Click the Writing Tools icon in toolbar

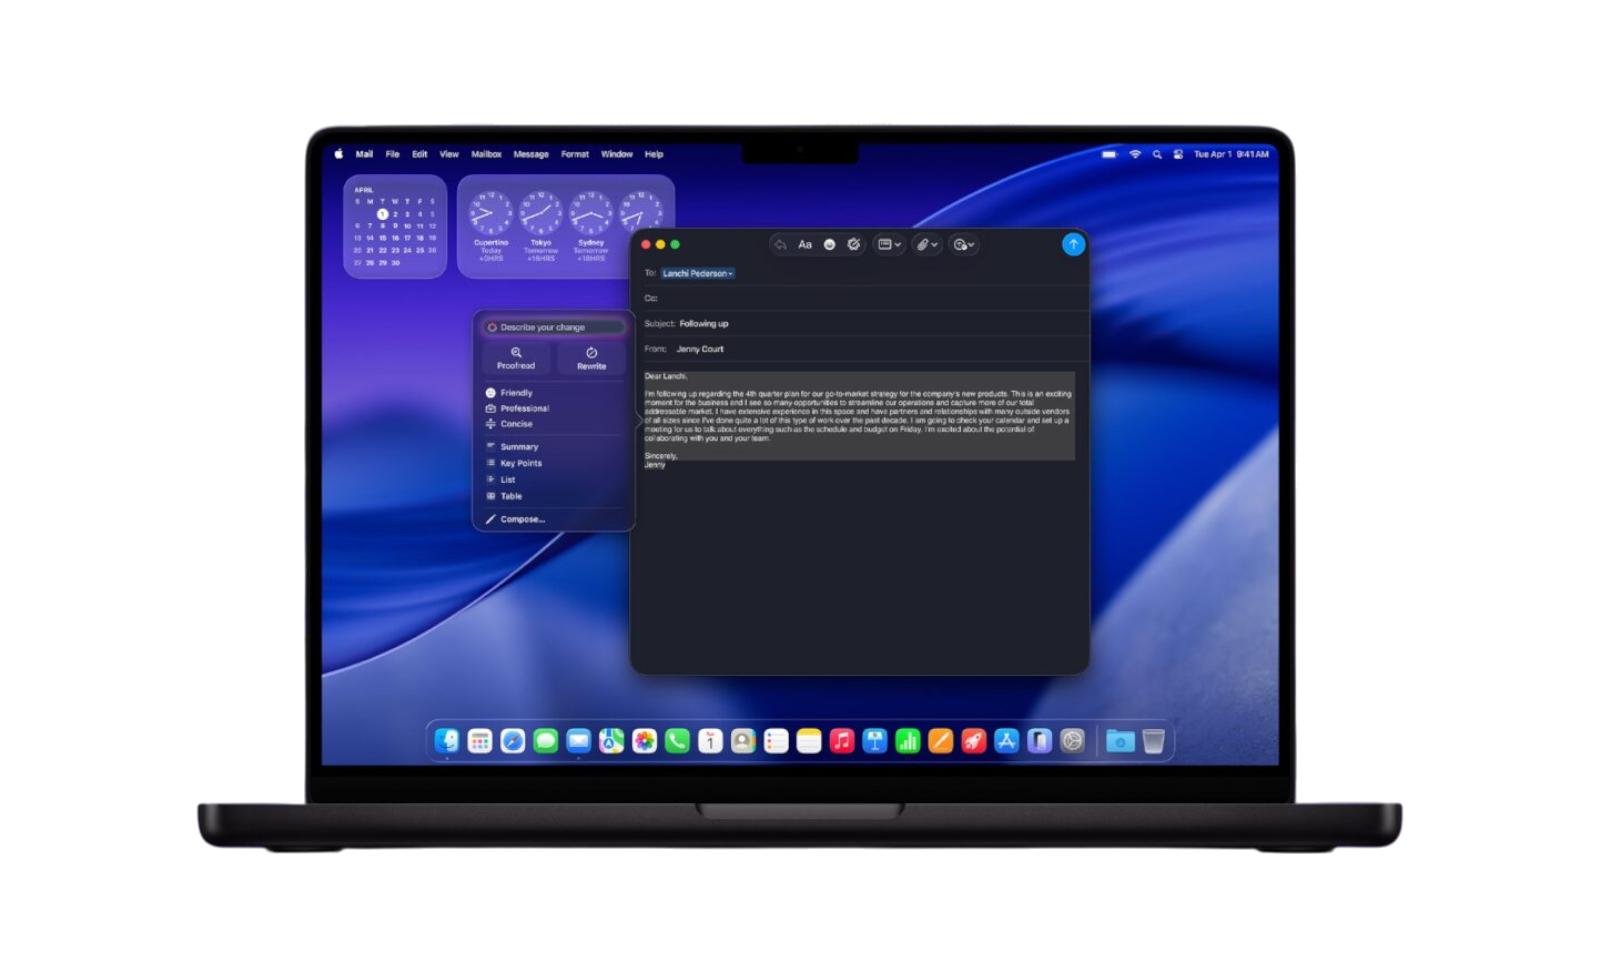853,245
